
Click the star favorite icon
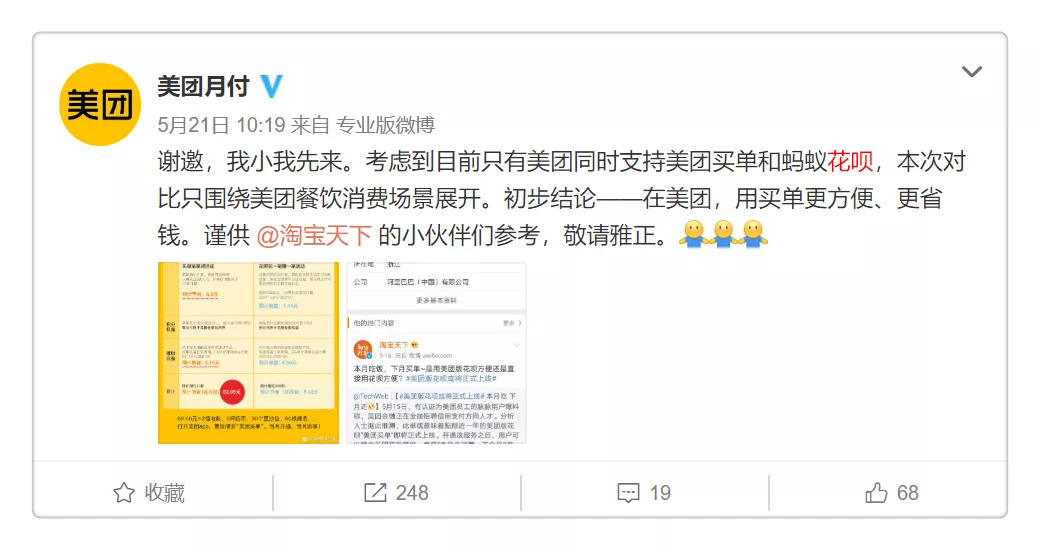point(124,493)
